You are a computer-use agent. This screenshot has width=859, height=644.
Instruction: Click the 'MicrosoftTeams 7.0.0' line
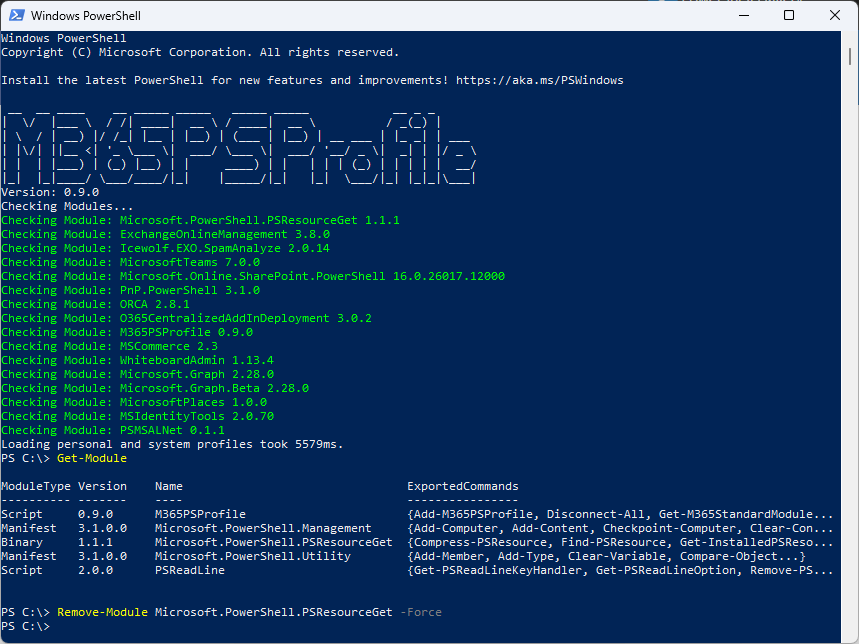(130, 262)
